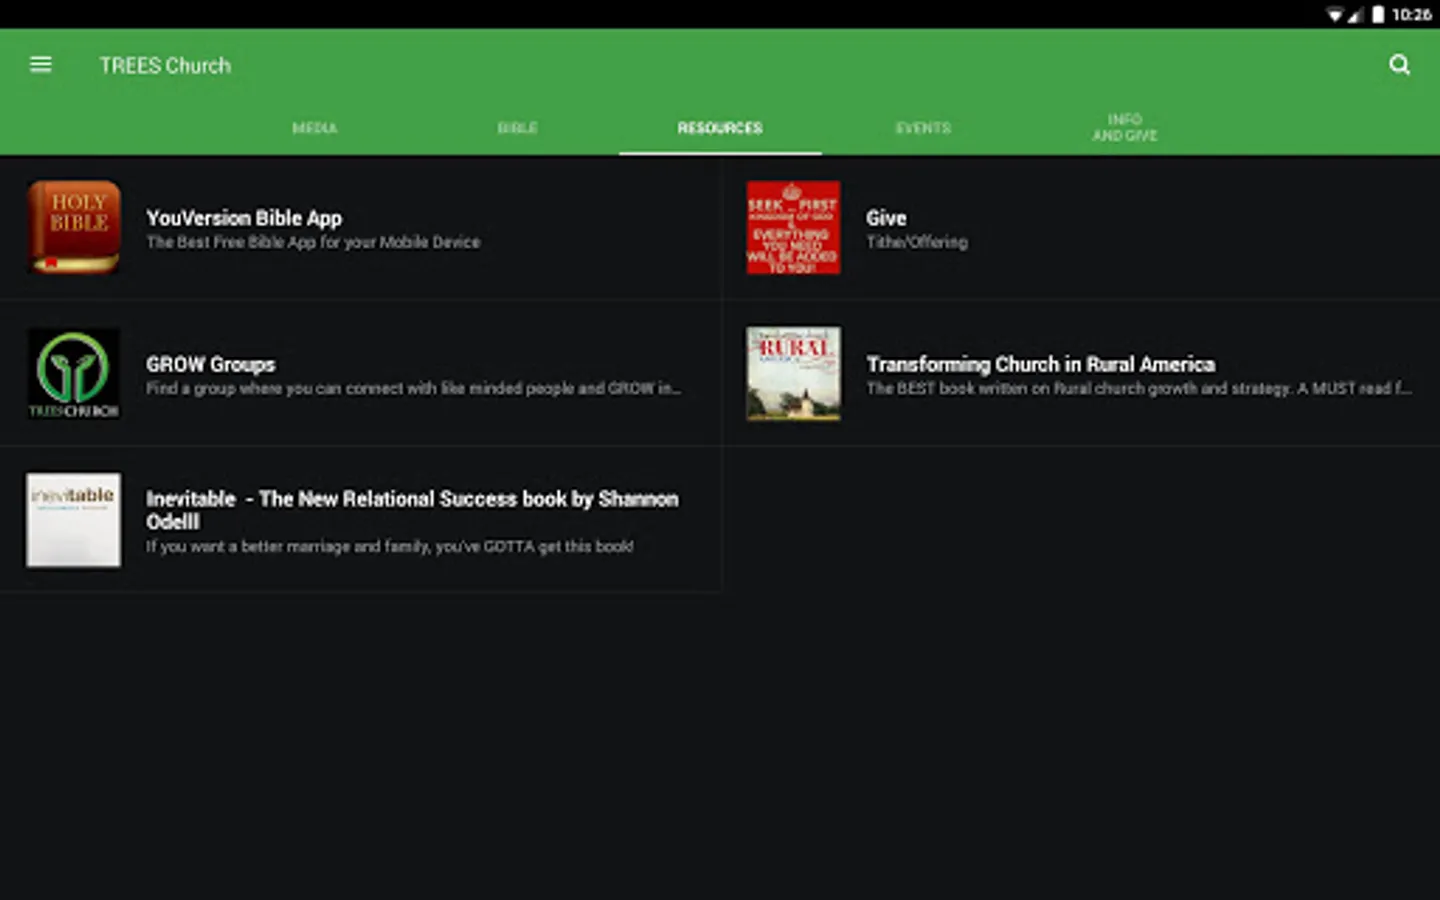Viewport: 1440px width, 900px height.
Task: Open the EVENTS tab
Action: 923,128
